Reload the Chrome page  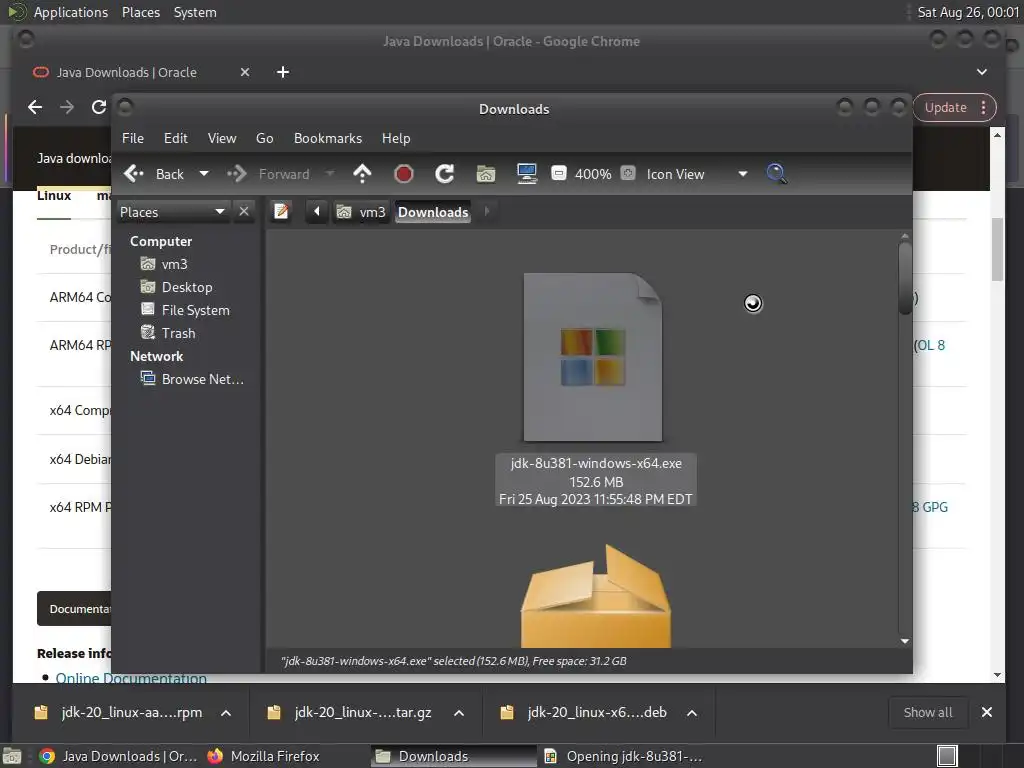pos(99,107)
